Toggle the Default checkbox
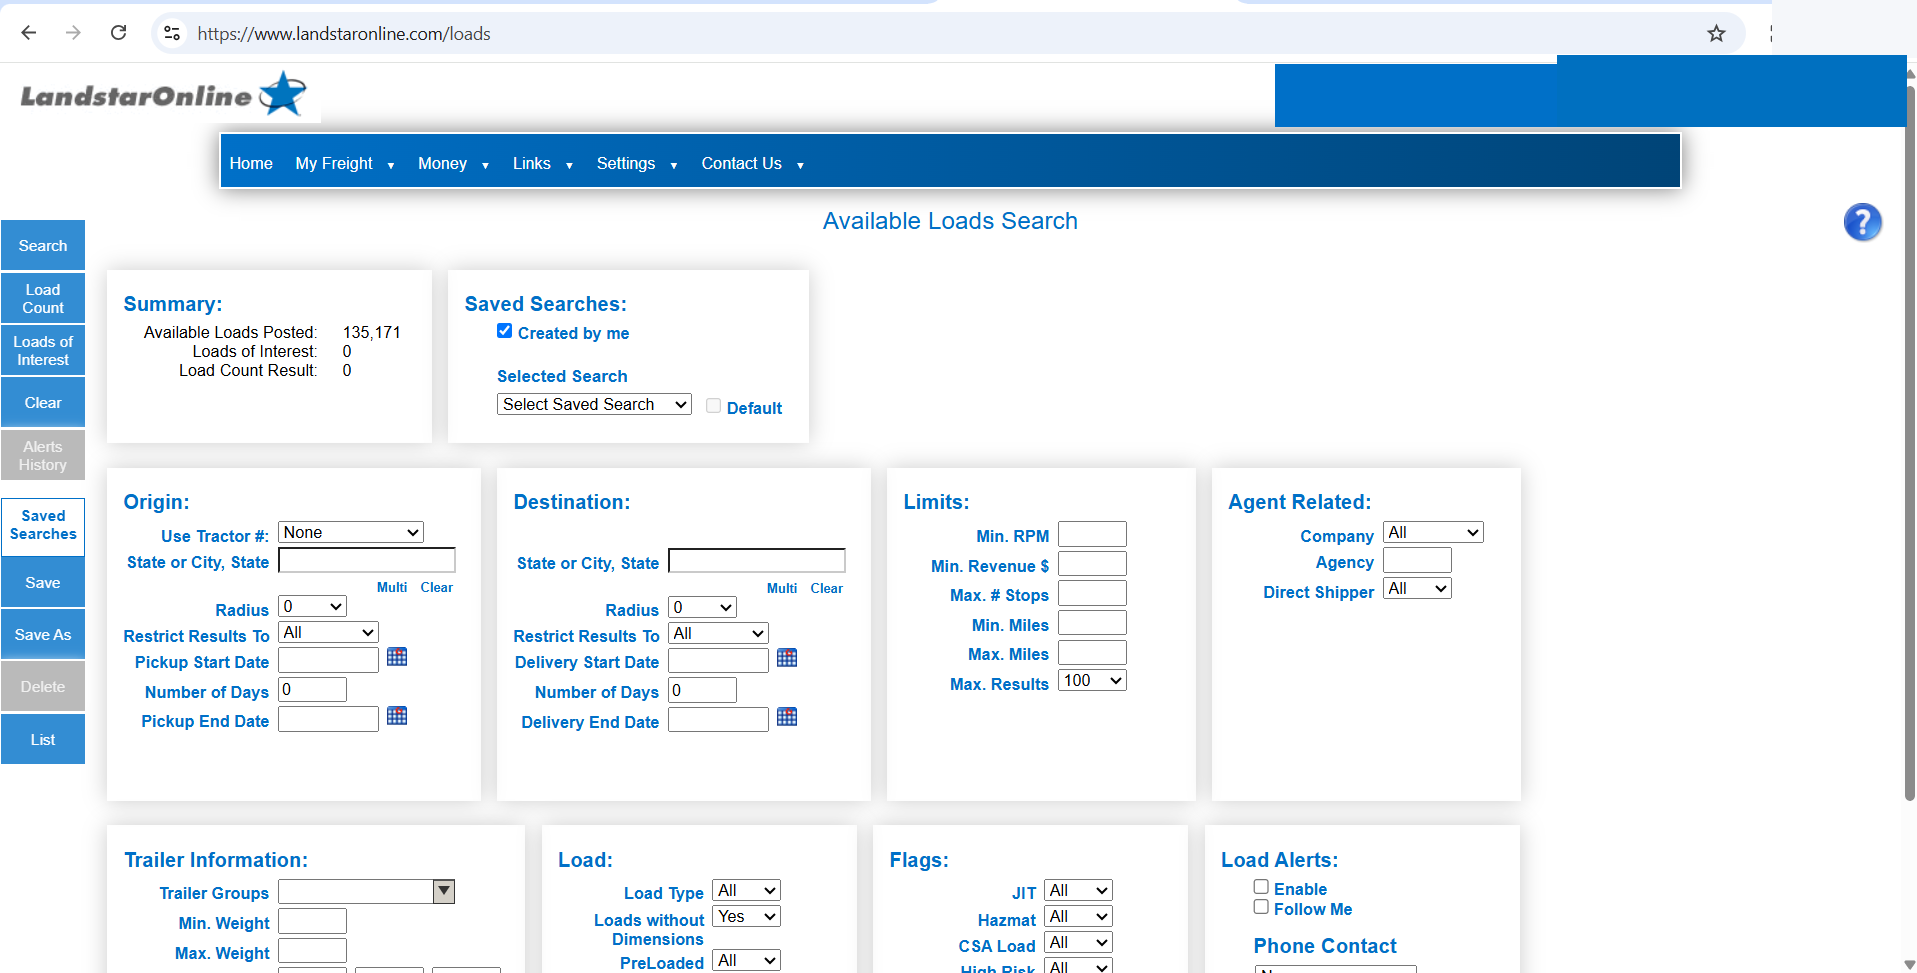The width and height of the screenshot is (1917, 973). click(x=713, y=406)
